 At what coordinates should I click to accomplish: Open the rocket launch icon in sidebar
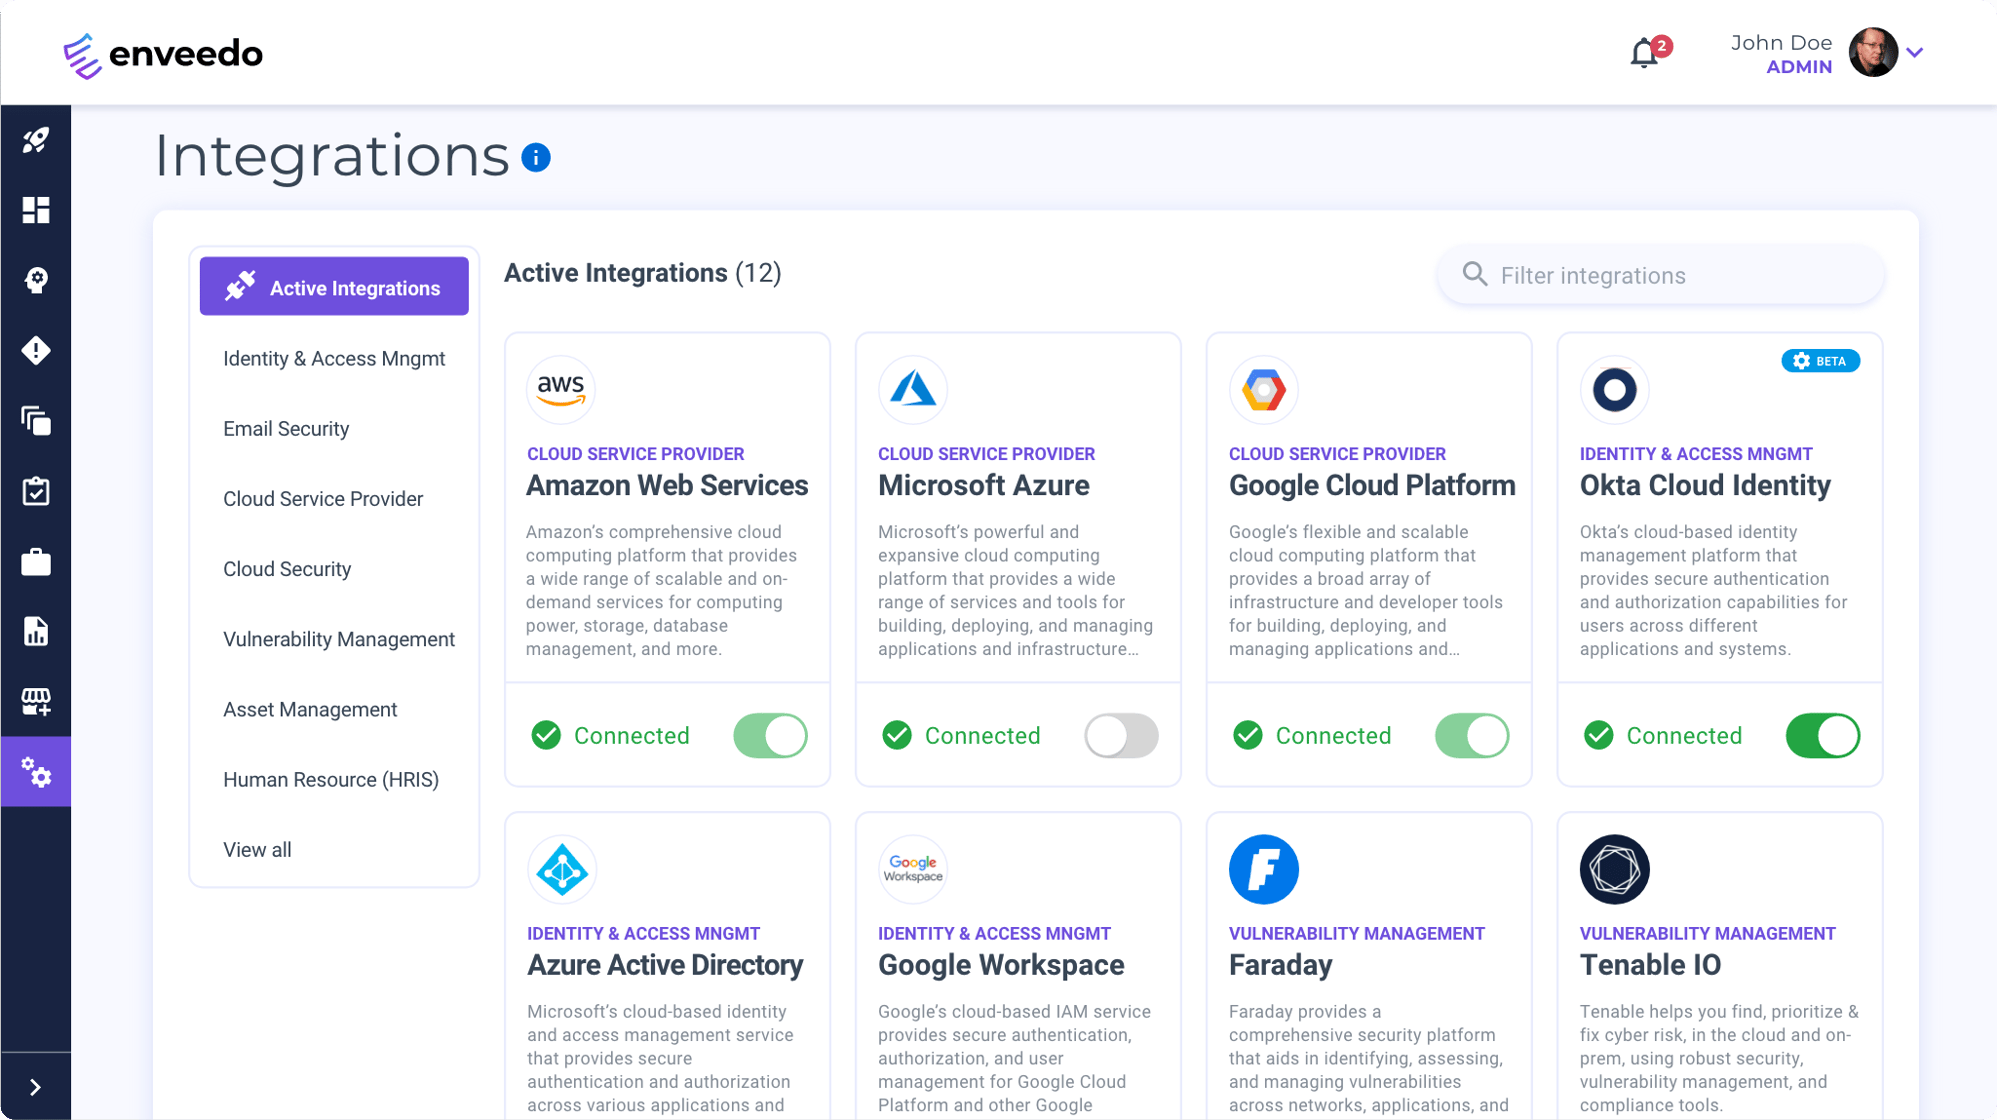tap(35, 140)
